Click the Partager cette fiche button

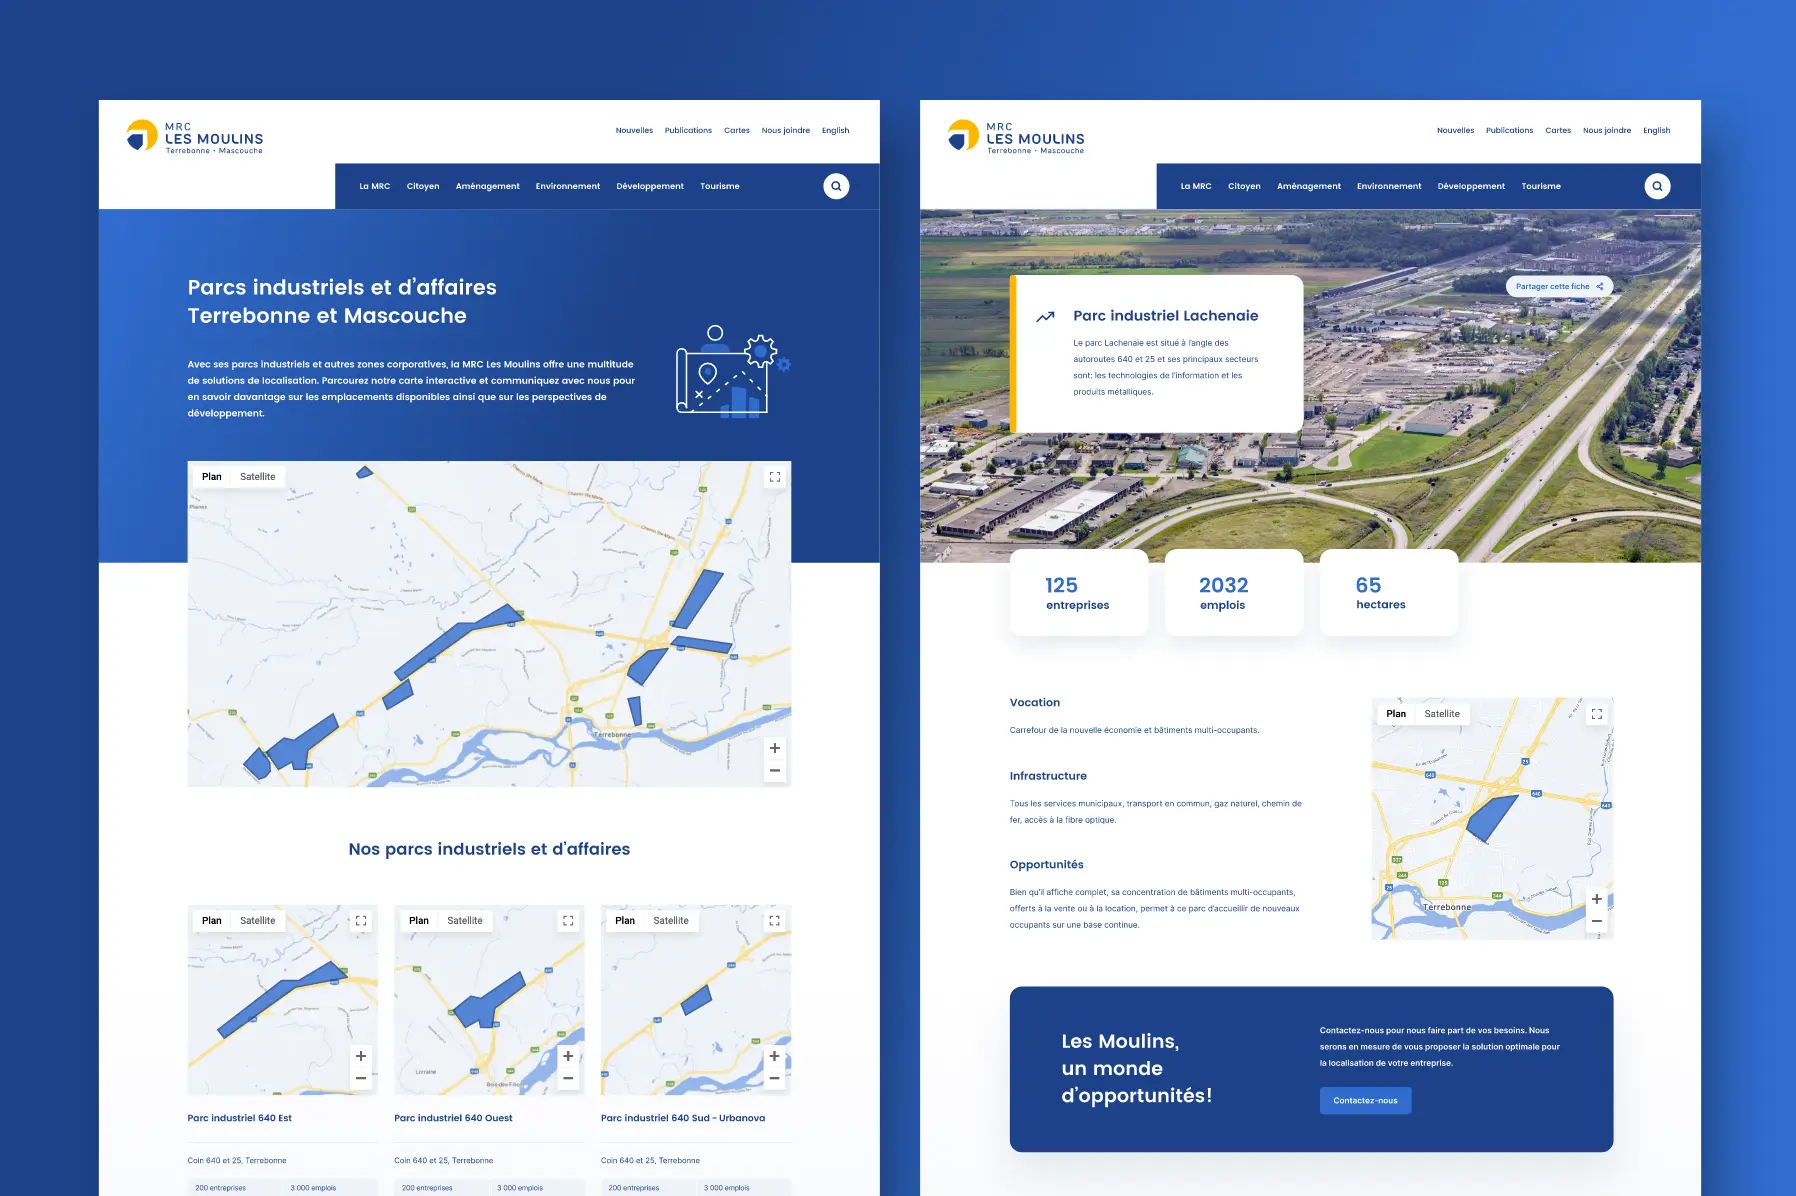[x=1559, y=286]
